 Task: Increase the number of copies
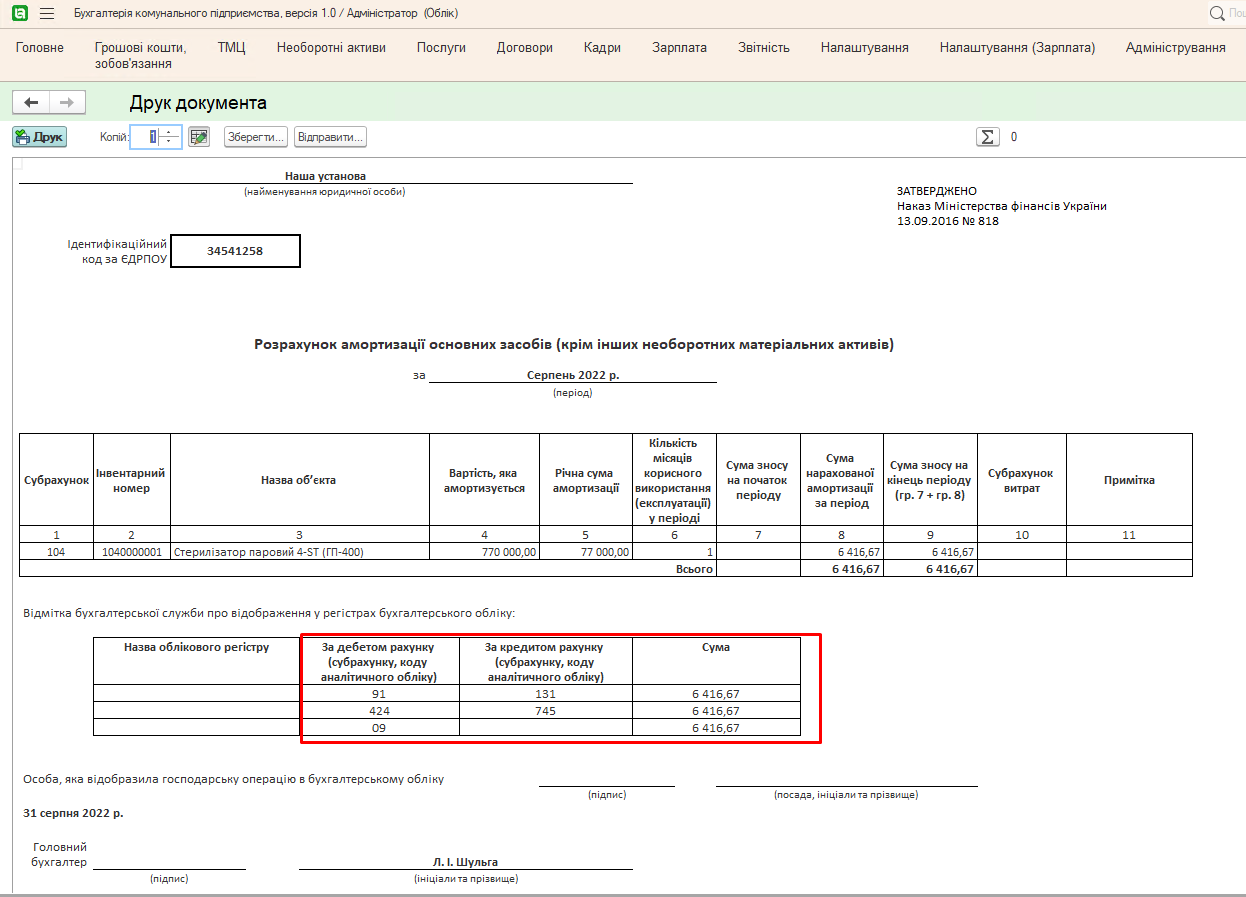pos(170,132)
